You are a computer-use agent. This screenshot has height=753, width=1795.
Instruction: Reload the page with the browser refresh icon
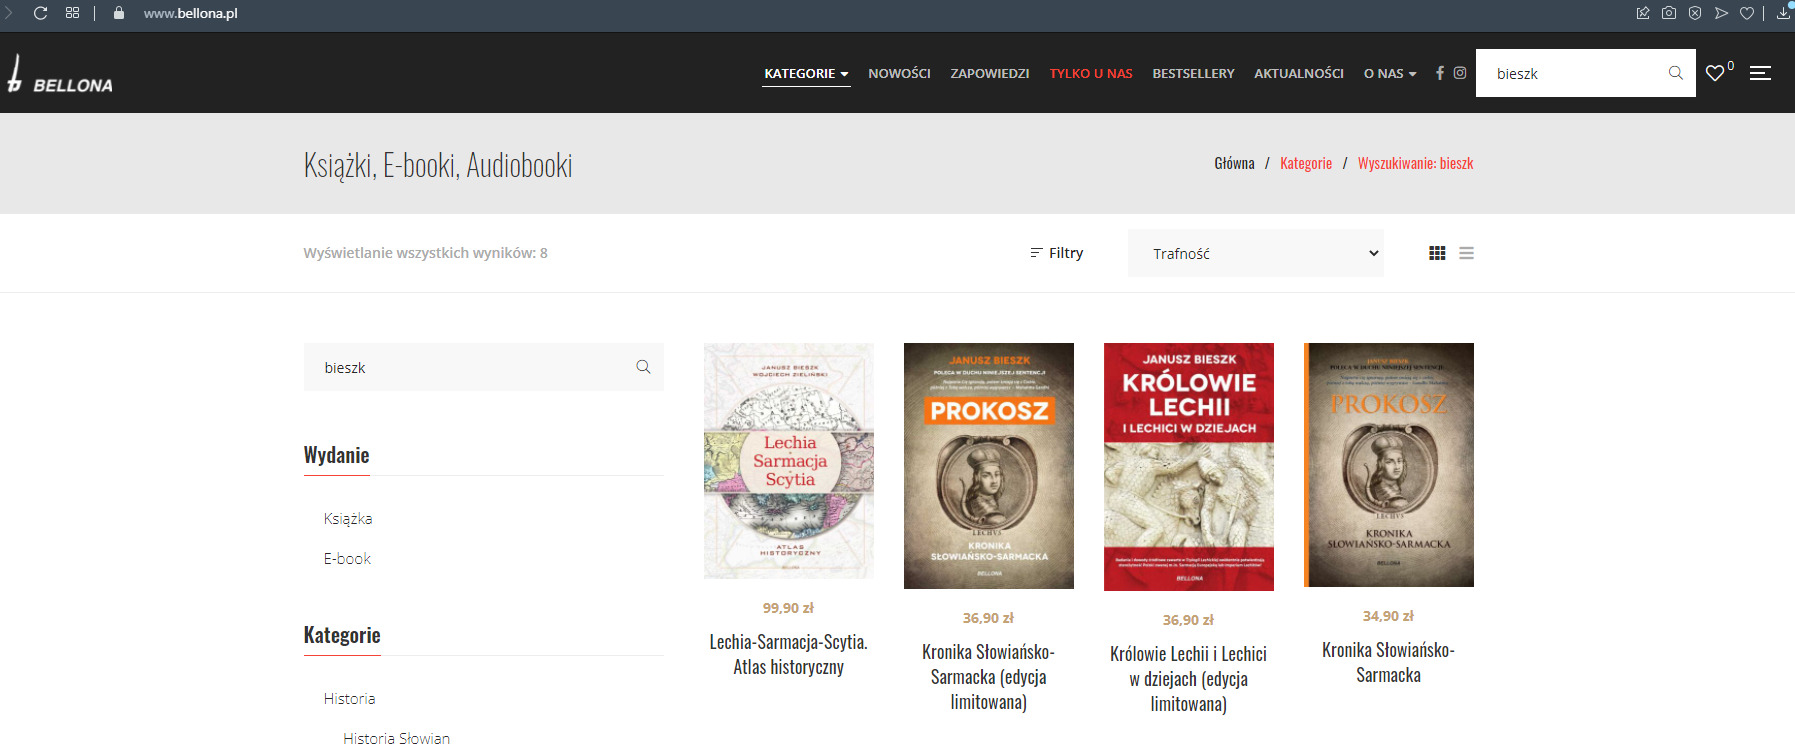point(40,13)
